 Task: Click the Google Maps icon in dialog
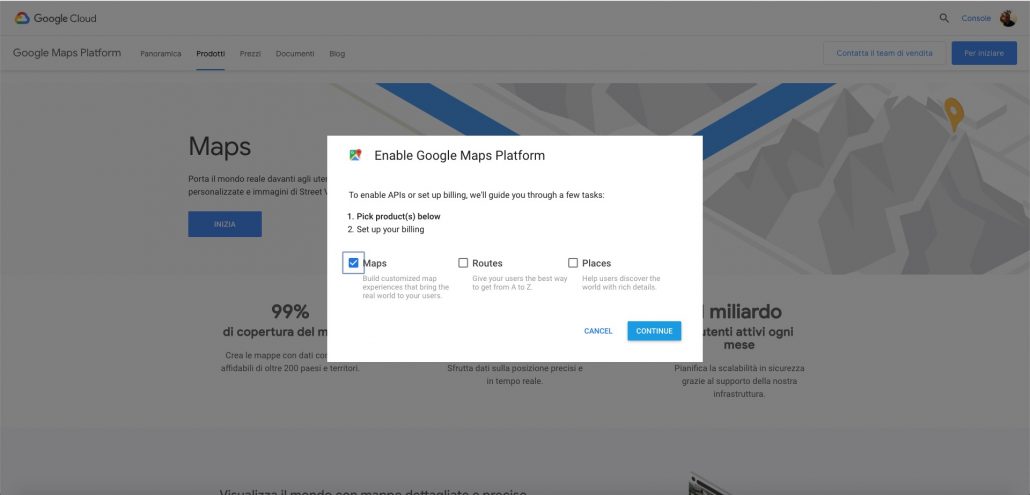[x=355, y=156]
